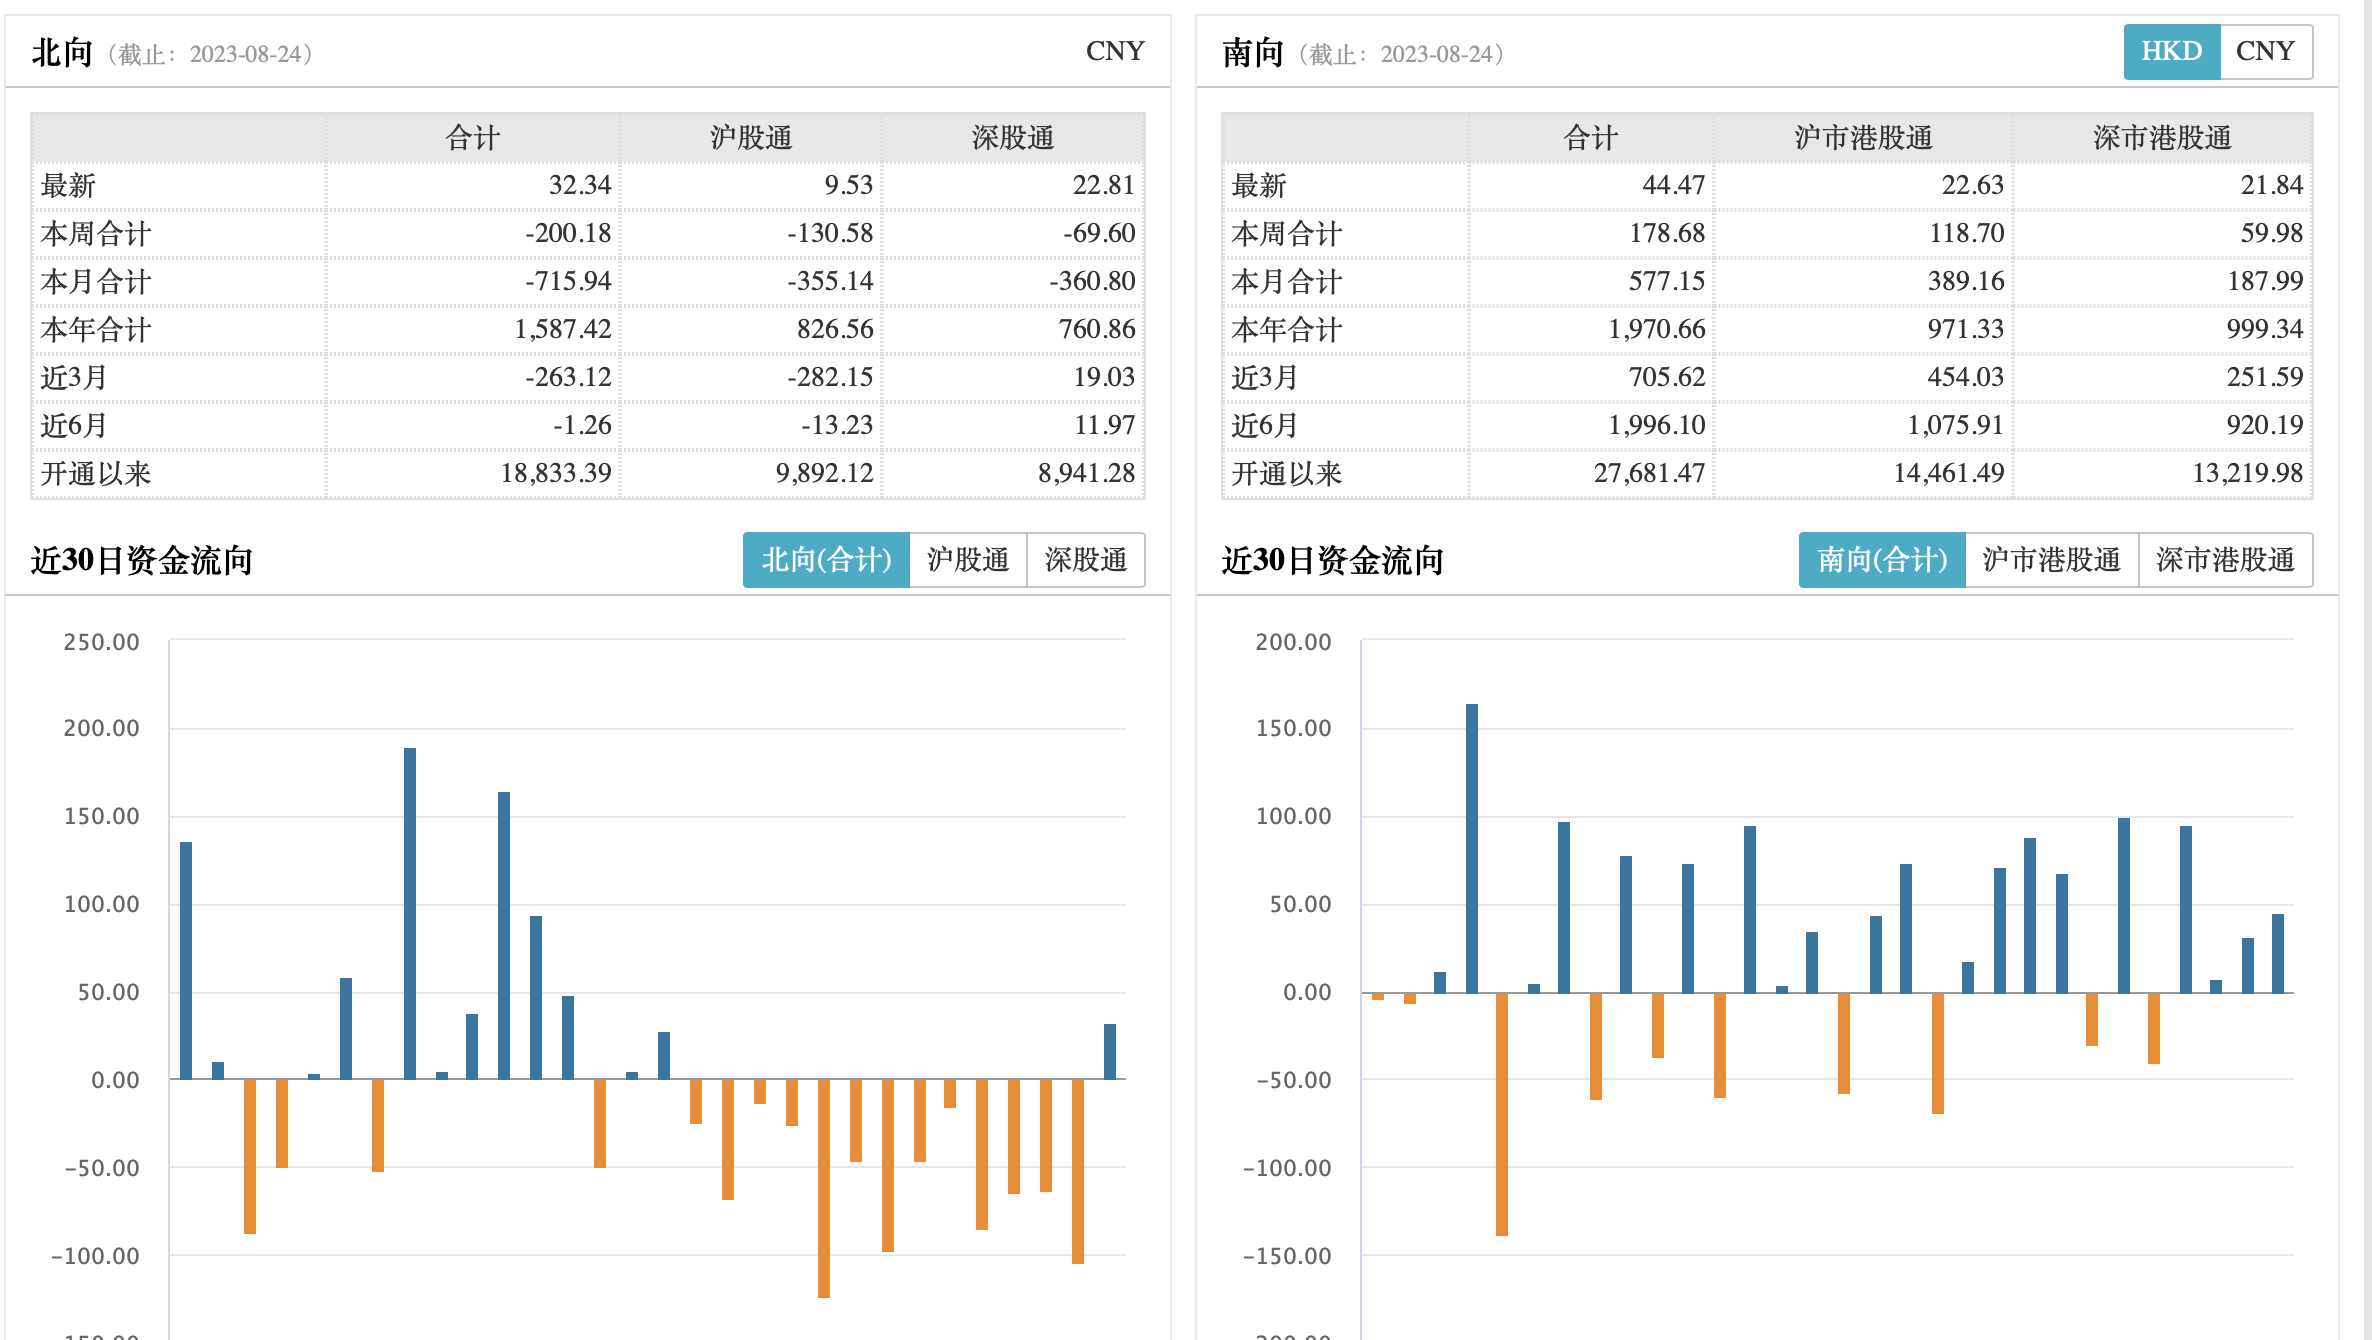This screenshot has height=1340, width=2372.
Task: Select the 南向(合计) chart tab
Action: 1881,560
